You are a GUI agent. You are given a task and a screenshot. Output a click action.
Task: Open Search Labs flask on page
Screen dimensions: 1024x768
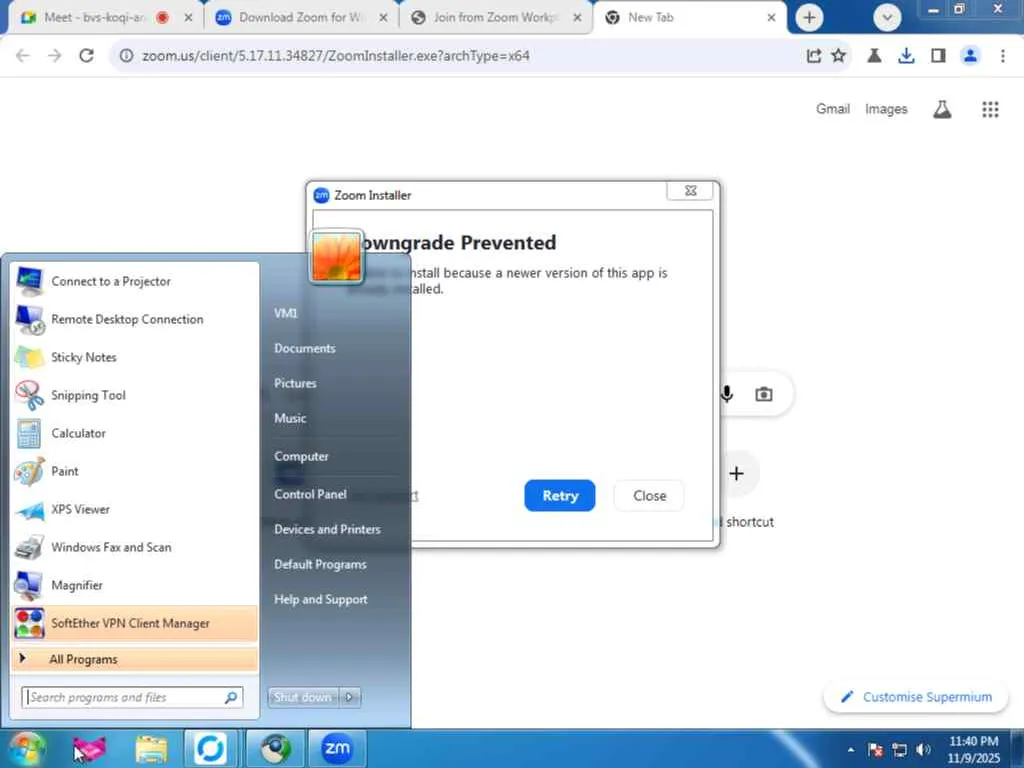coord(942,109)
